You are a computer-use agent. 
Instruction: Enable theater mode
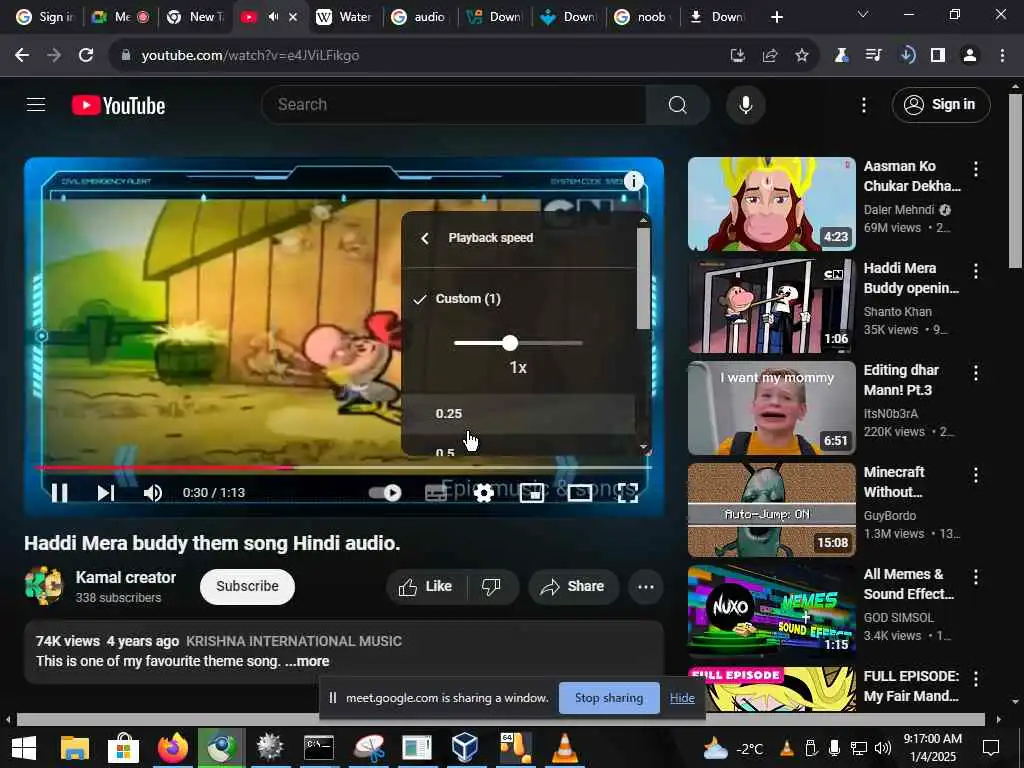point(580,493)
